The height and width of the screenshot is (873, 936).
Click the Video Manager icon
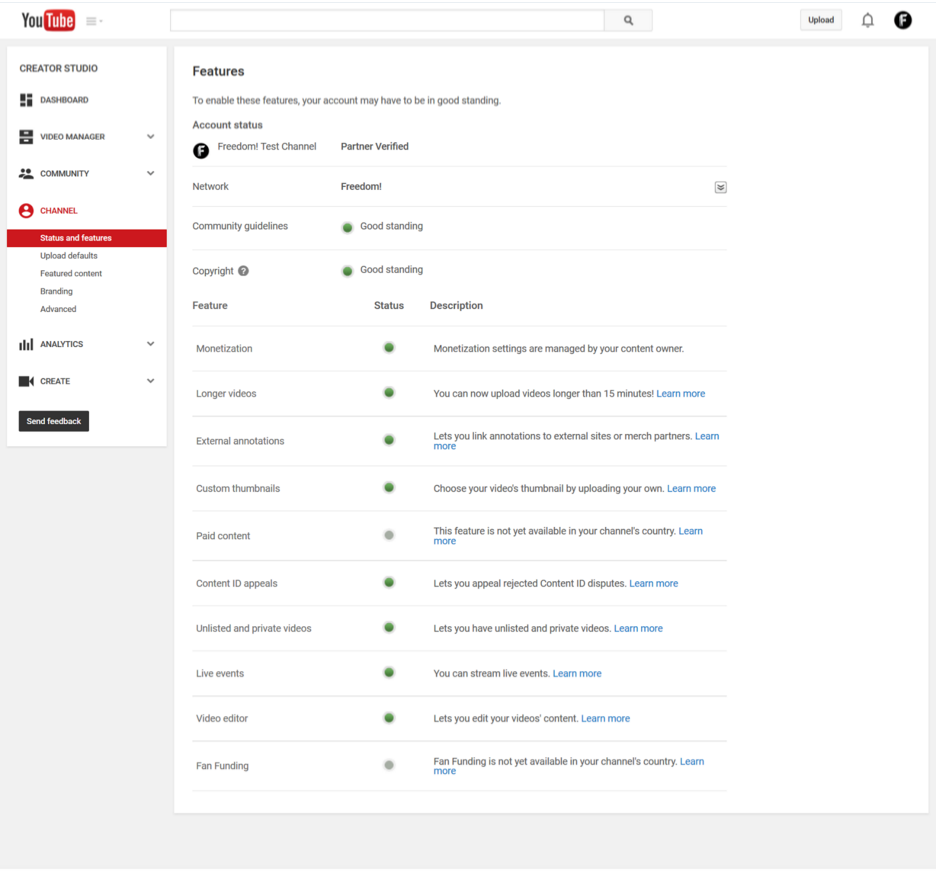pos(26,137)
